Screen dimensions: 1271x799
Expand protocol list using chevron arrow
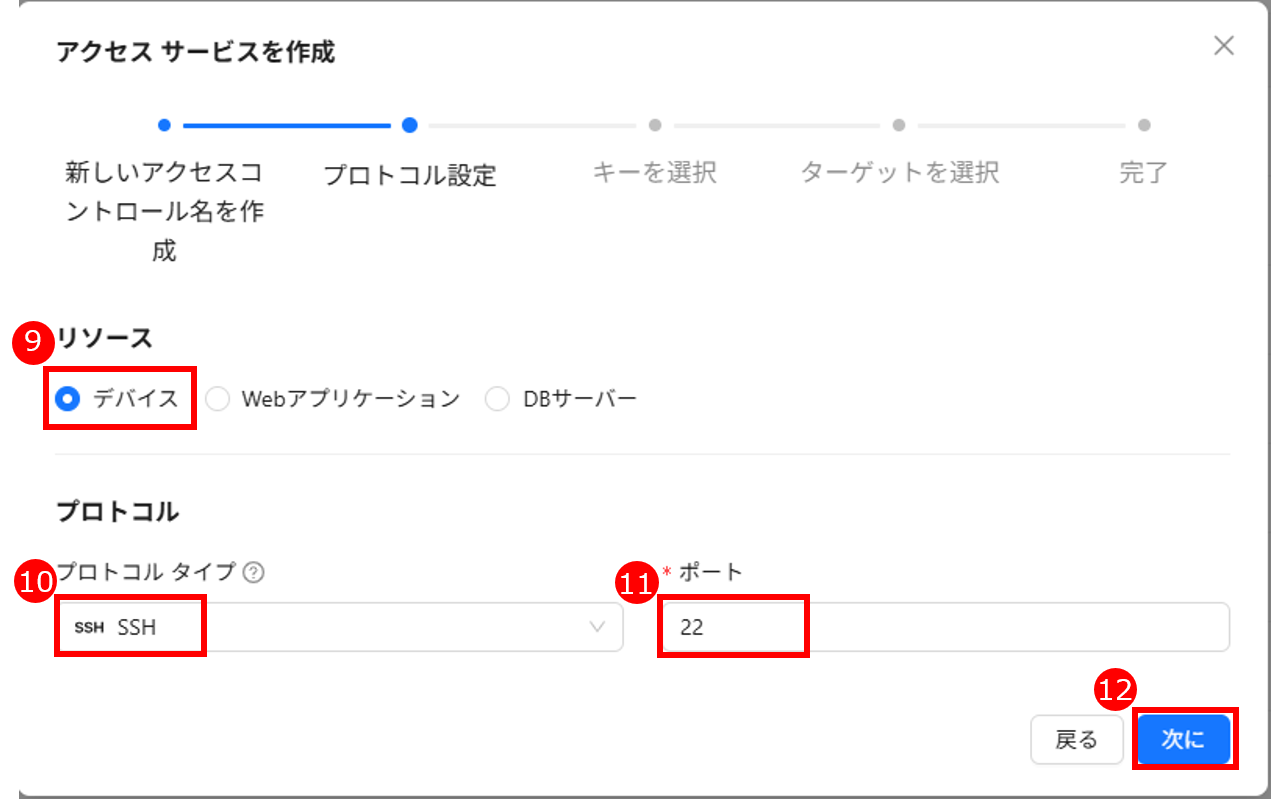pos(598,628)
